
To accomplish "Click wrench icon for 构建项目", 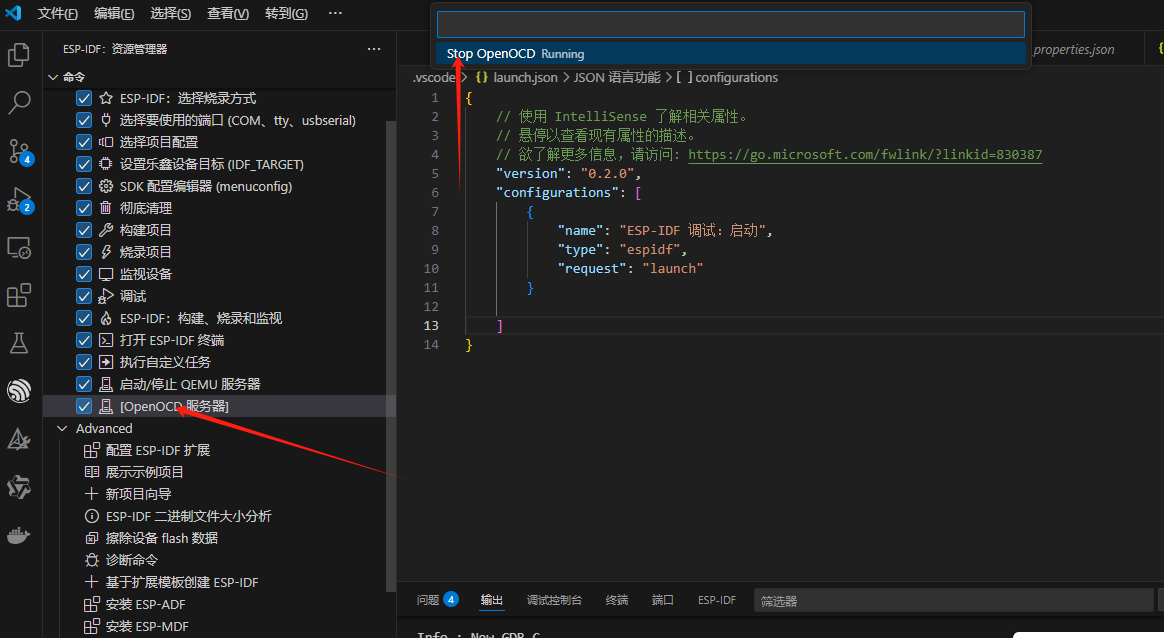I will [x=106, y=230].
